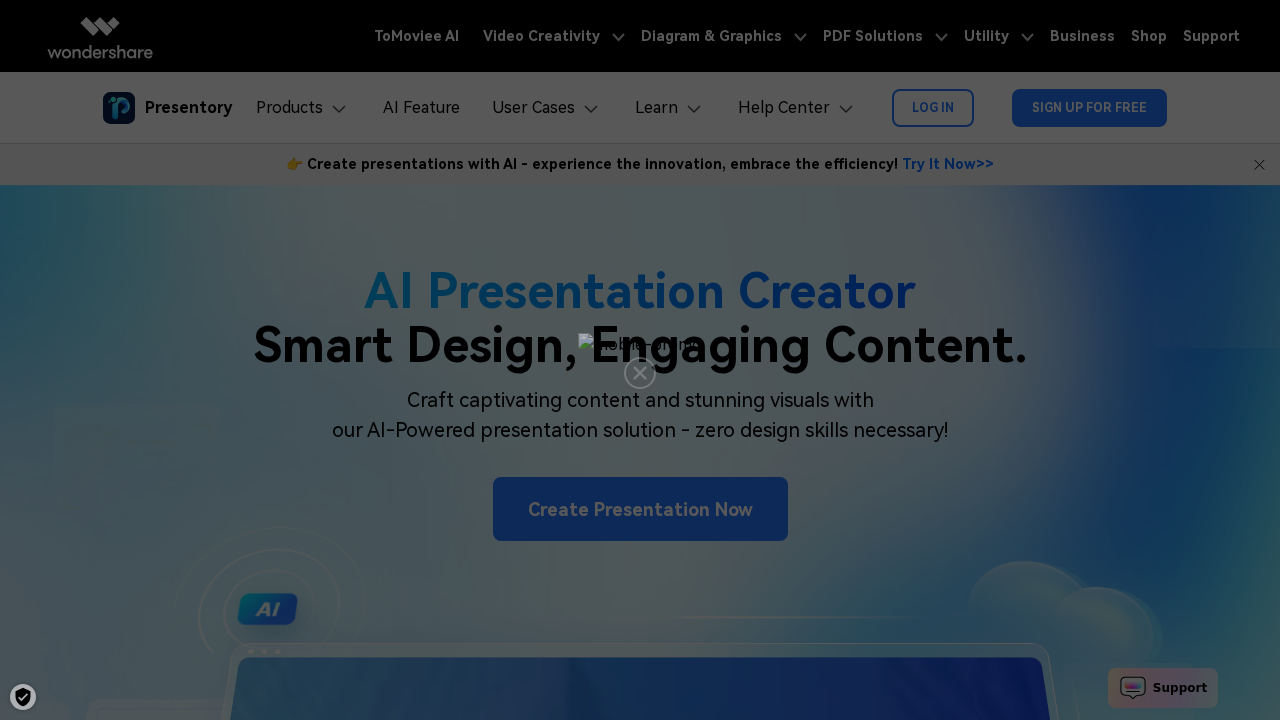
Task: Click the Wondershare logo
Action: [99, 36]
